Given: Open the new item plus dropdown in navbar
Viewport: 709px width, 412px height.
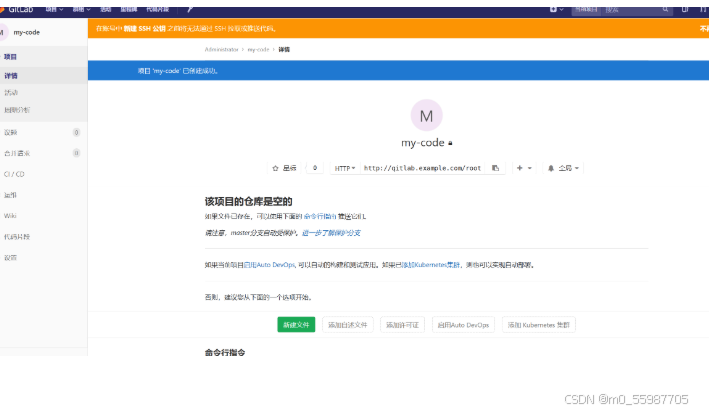Looking at the screenshot, I should tap(556, 9).
